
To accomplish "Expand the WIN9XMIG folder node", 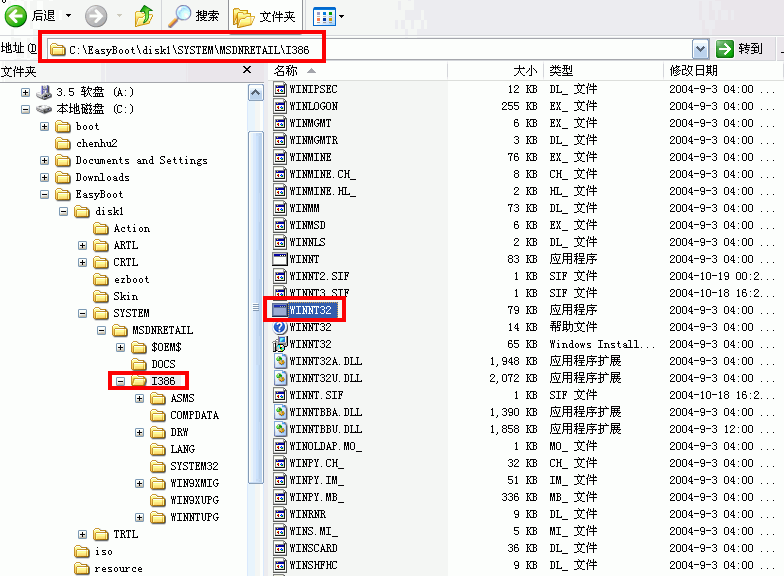I will coord(140,484).
